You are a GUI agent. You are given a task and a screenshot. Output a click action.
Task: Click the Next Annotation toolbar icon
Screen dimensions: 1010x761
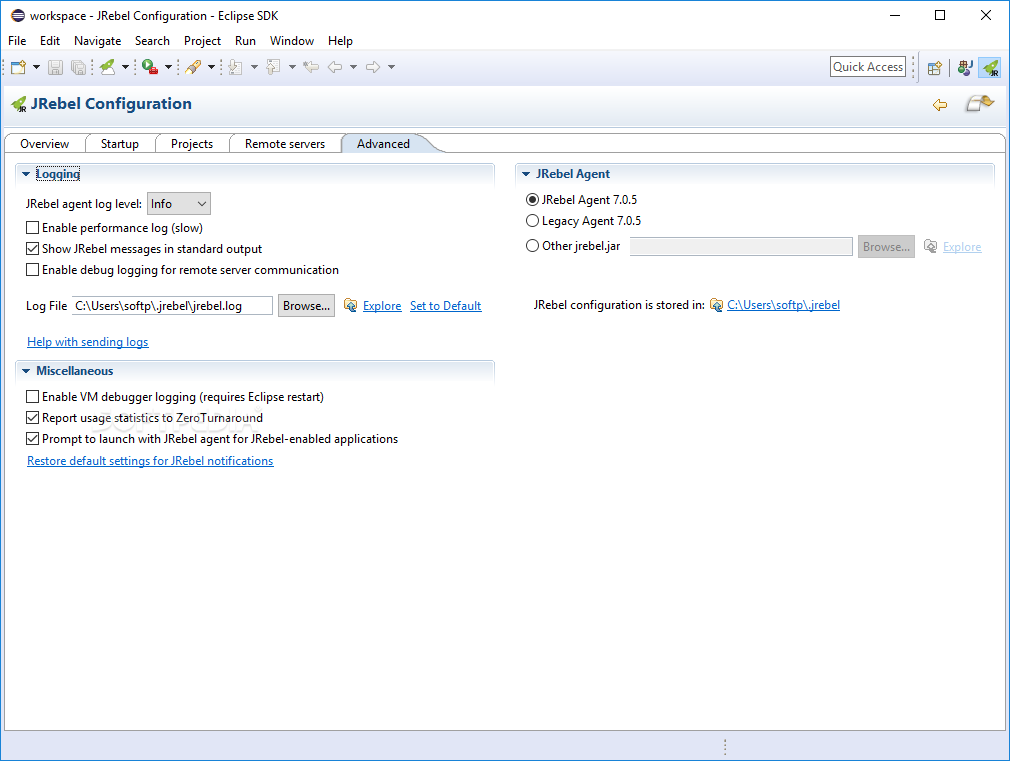pyautogui.click(x=236, y=67)
